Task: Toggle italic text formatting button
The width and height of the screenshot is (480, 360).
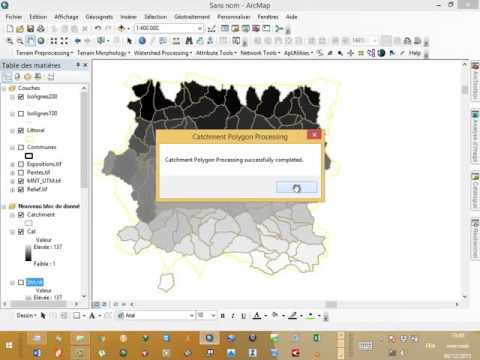Action: click(233, 316)
